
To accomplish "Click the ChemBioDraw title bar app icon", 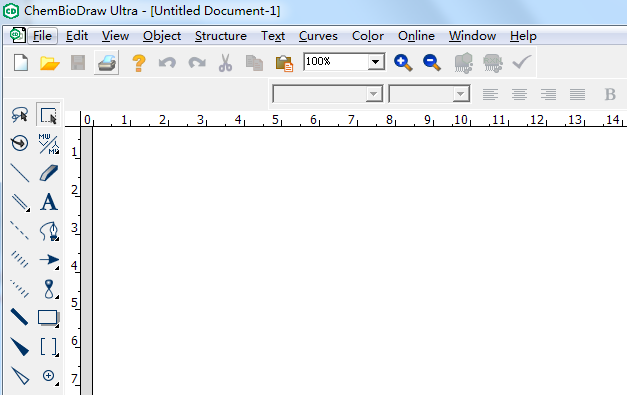I will point(11,11).
